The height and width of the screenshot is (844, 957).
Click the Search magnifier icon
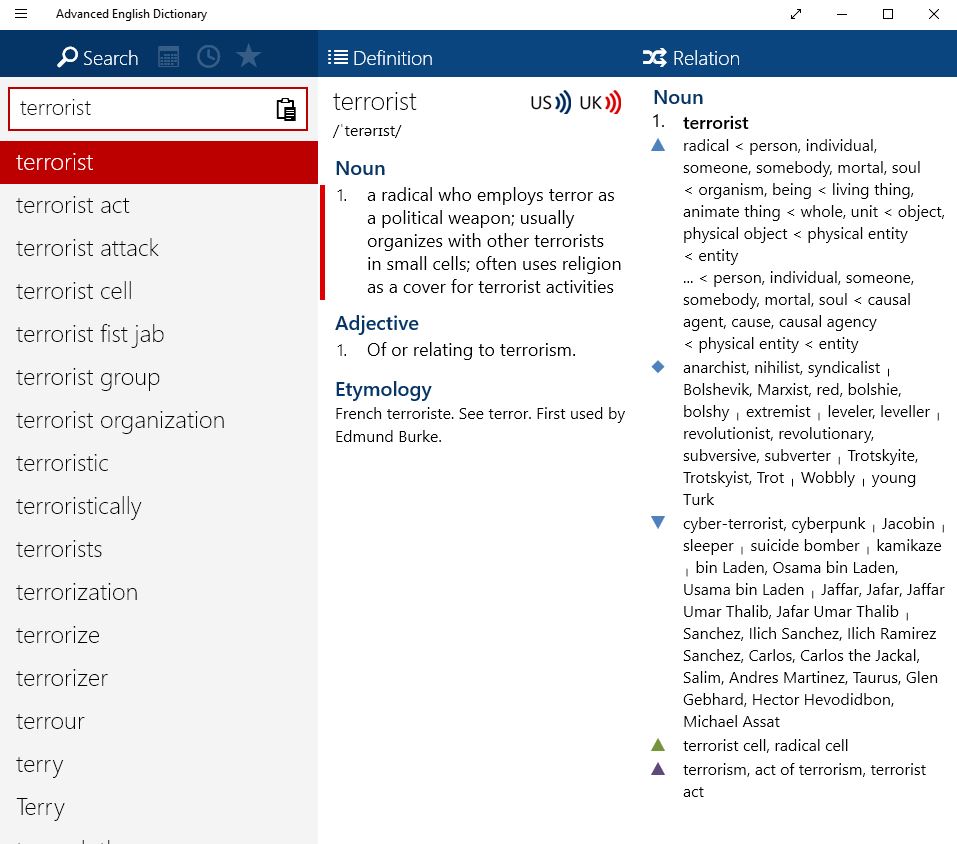(x=67, y=58)
